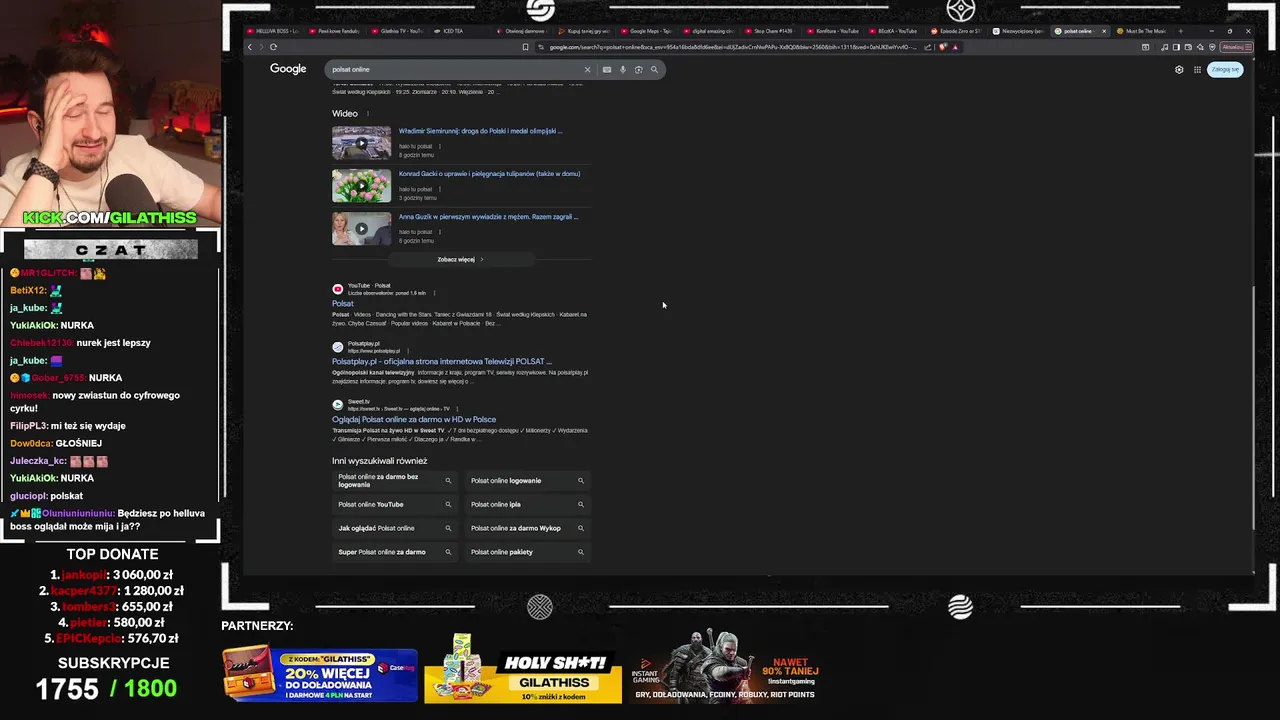Click the Polsatplay.pl site favicon
The width and height of the screenshot is (1280, 720).
(338, 347)
